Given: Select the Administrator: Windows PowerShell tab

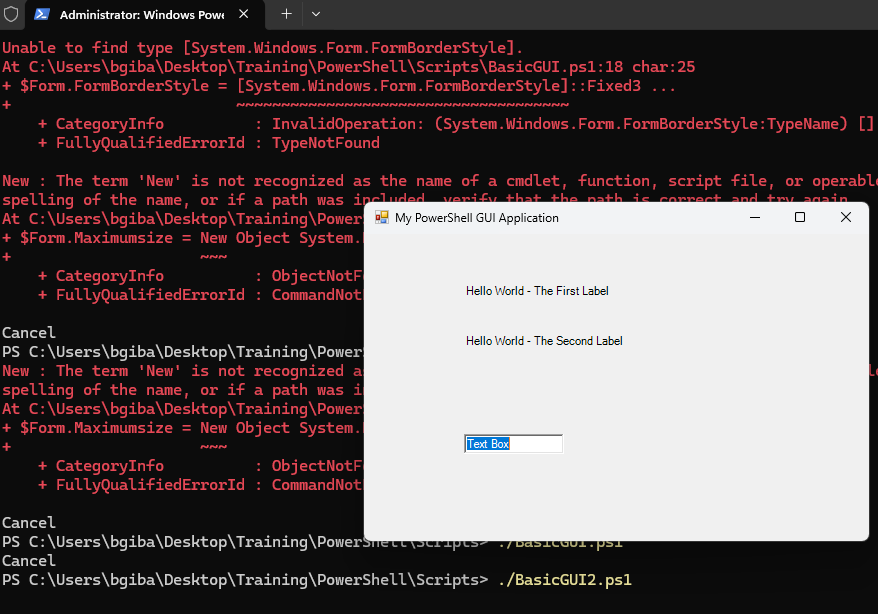Looking at the screenshot, I should pyautogui.click(x=140, y=15).
